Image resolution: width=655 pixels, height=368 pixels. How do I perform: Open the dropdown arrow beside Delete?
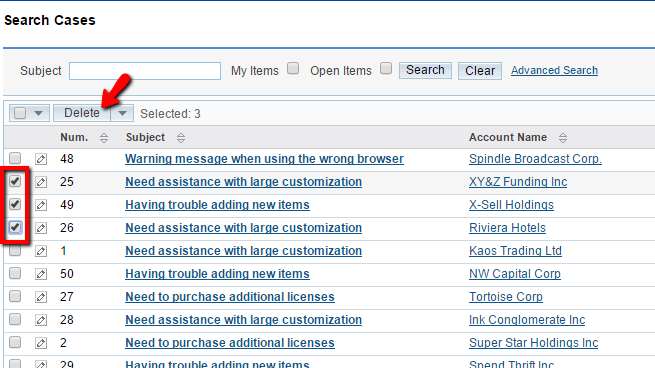[122, 113]
